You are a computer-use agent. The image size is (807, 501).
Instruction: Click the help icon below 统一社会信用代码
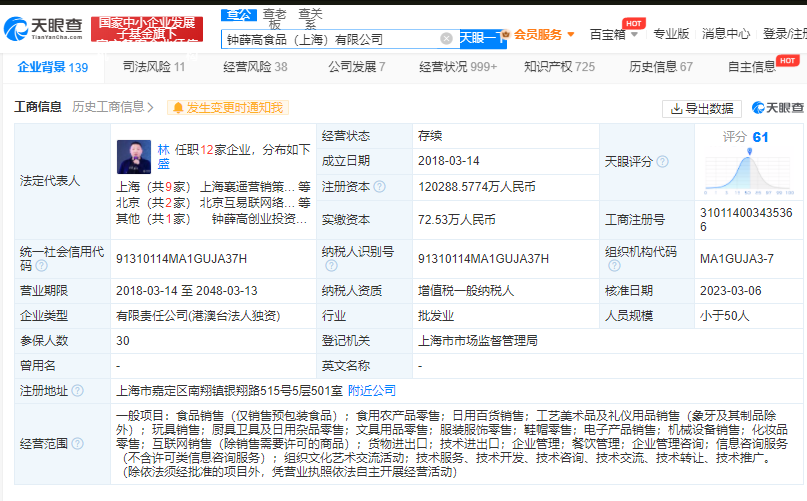point(41,266)
